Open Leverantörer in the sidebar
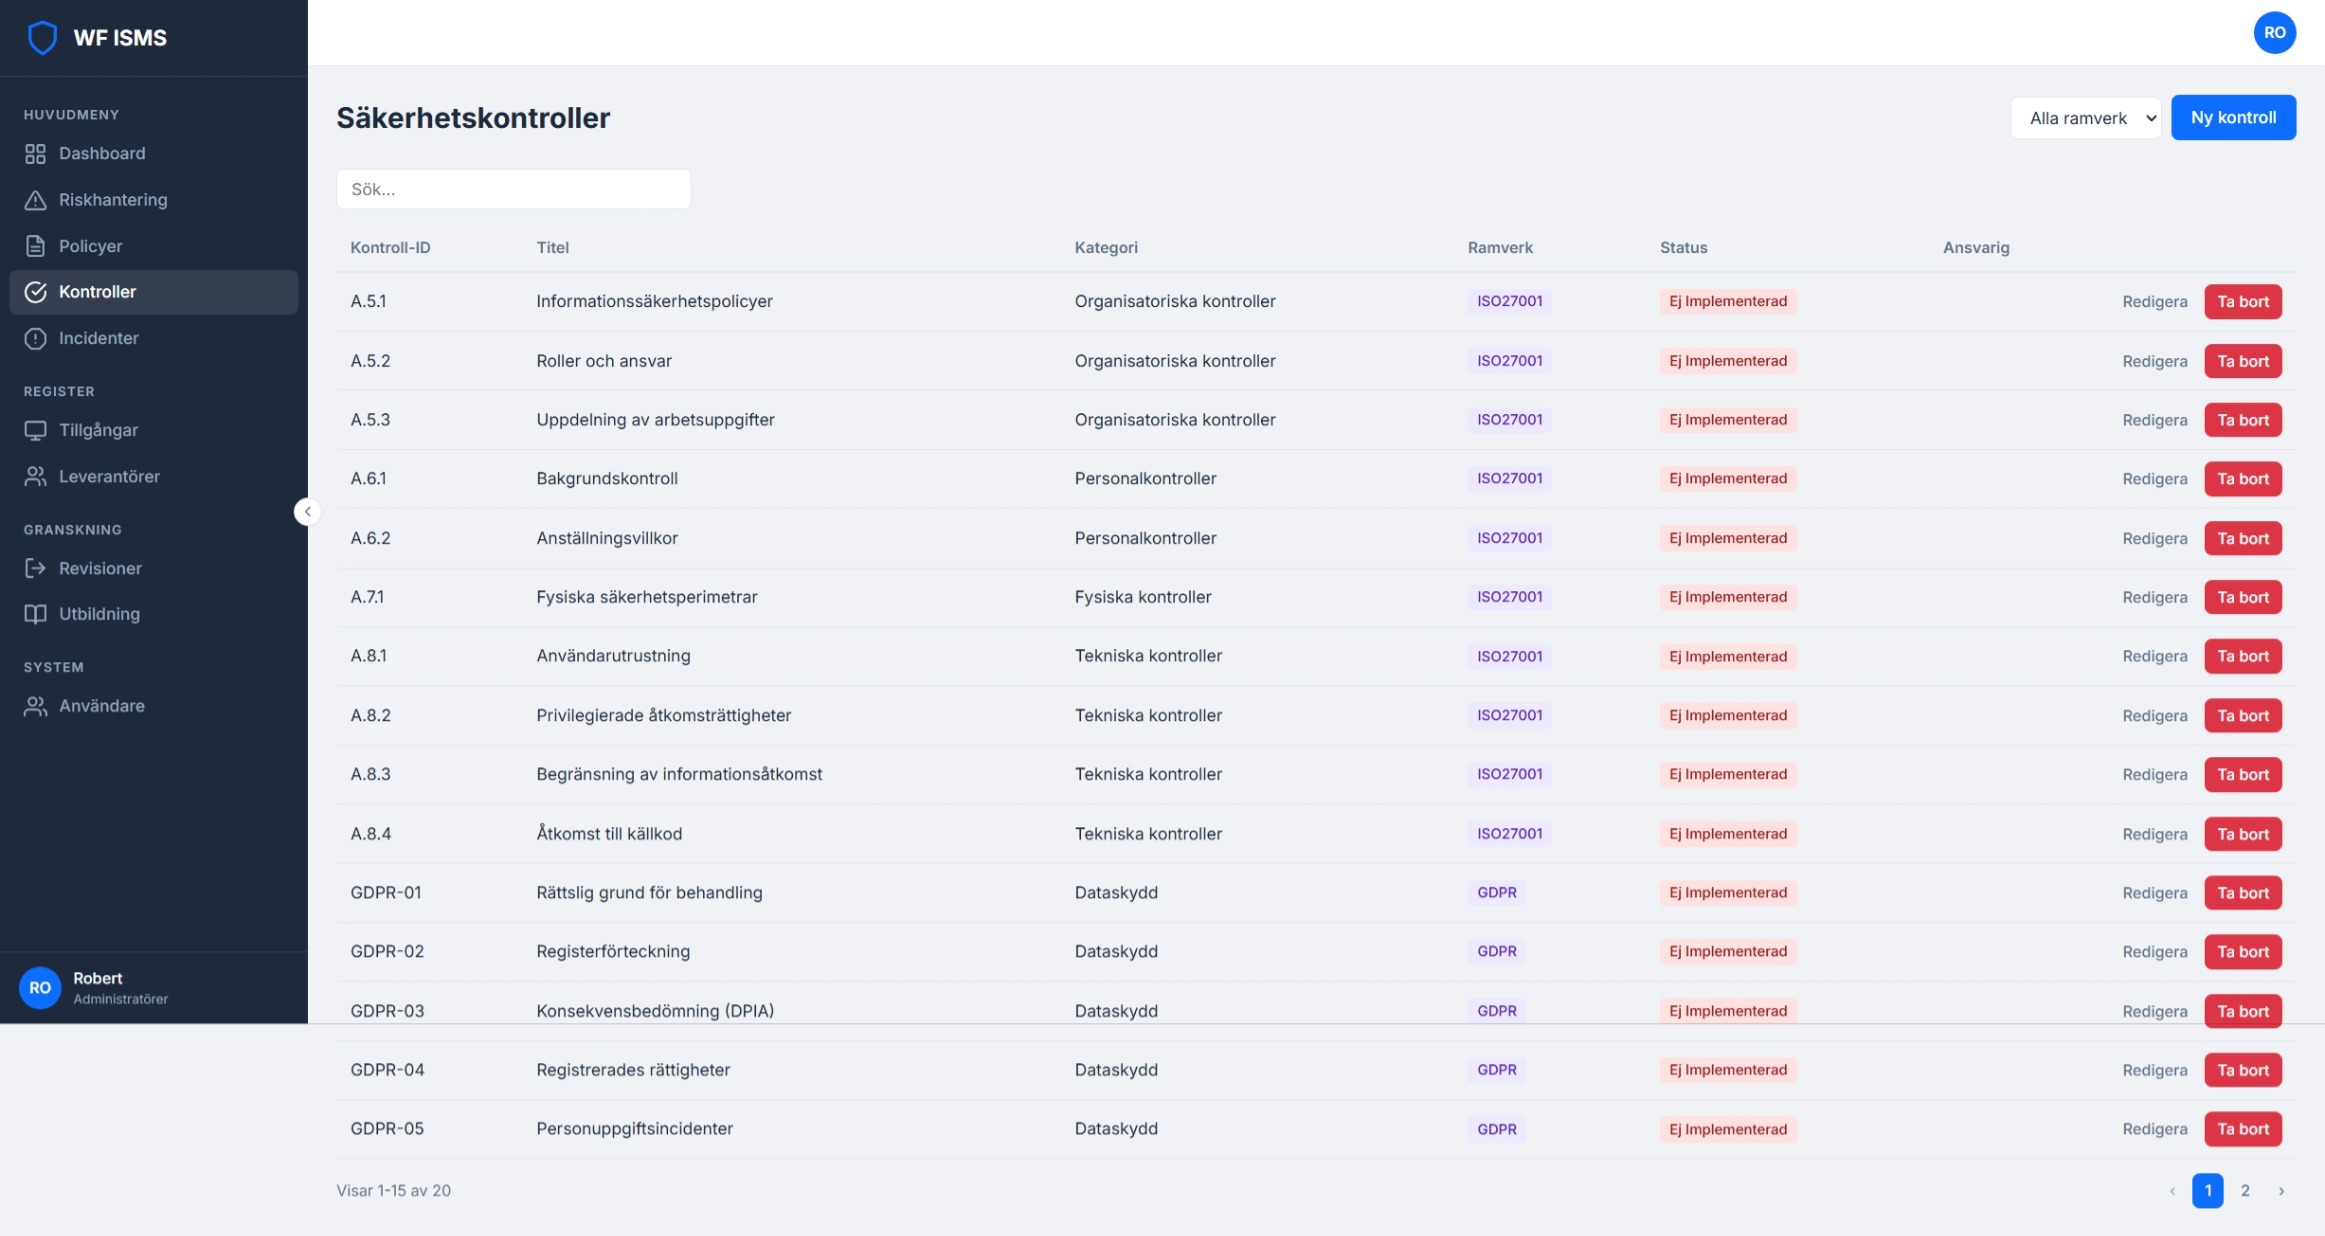This screenshot has width=2325, height=1236. [109, 476]
